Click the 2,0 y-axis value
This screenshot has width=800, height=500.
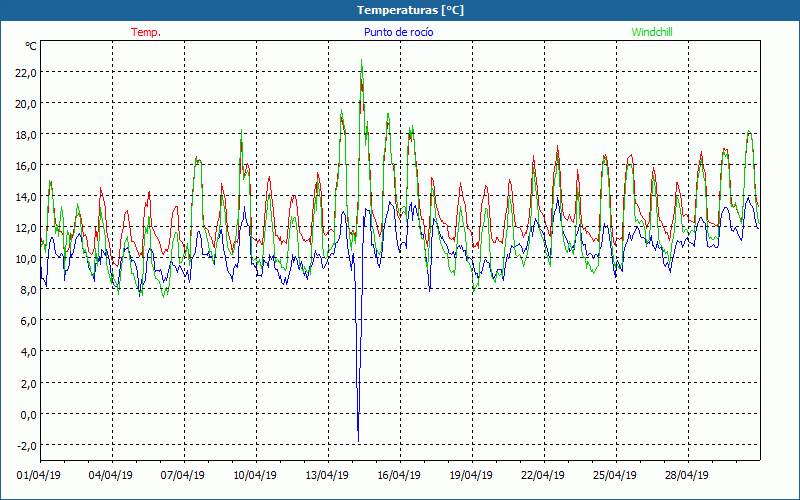click(29, 383)
